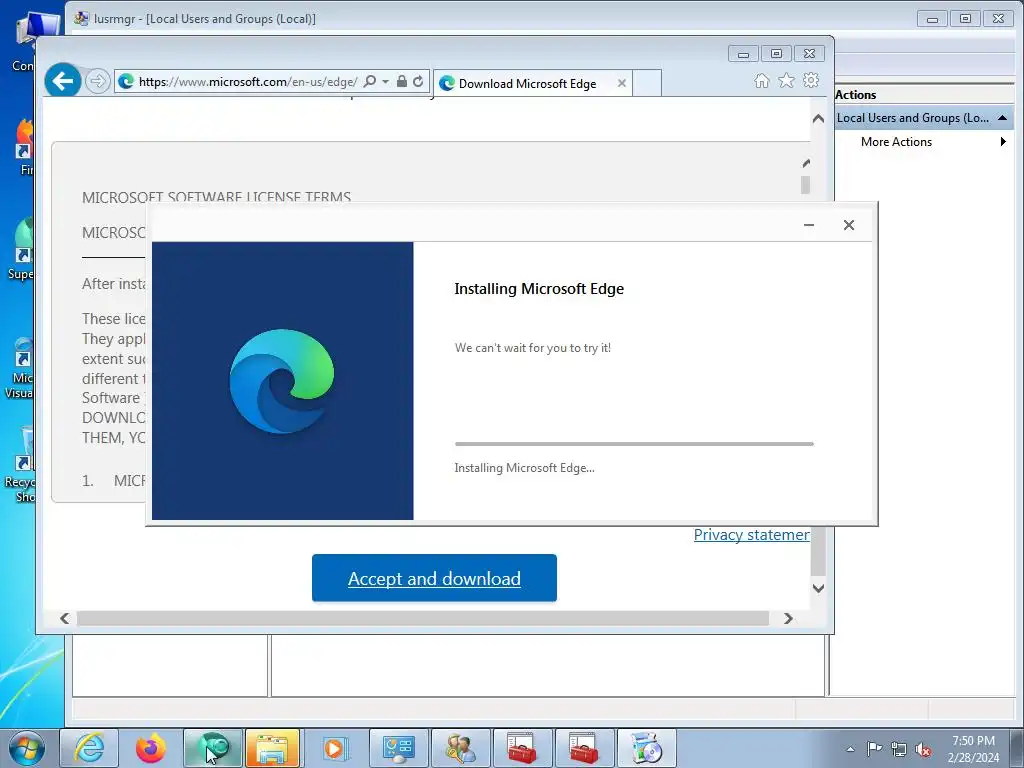Click the Internet Explorer back arrow button
1024x768 pixels.
63,81
